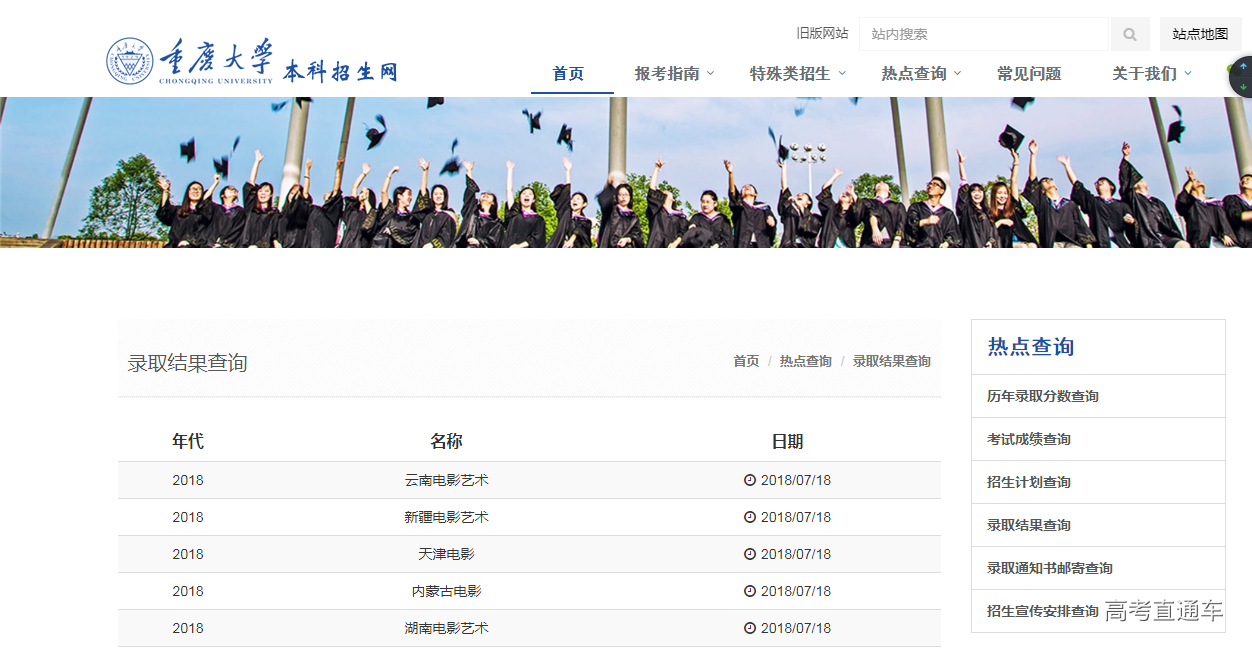Select the 首页 navigation tab

pos(571,73)
